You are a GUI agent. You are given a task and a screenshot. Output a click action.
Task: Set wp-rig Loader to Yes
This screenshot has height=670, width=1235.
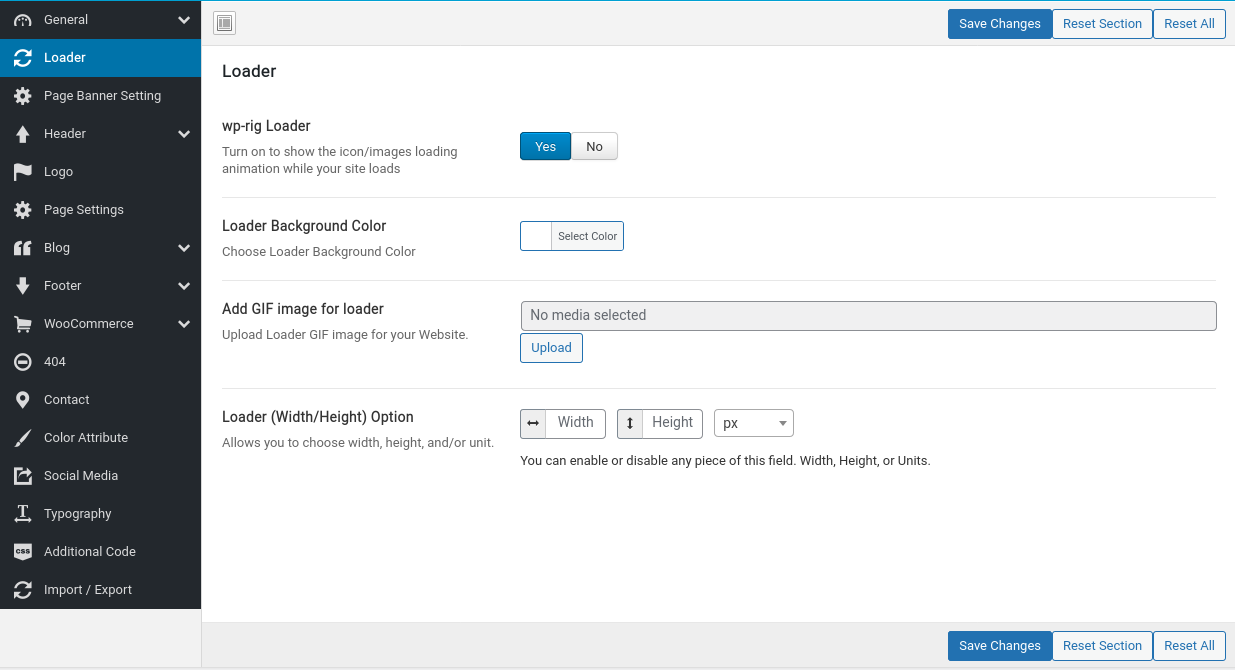(545, 146)
